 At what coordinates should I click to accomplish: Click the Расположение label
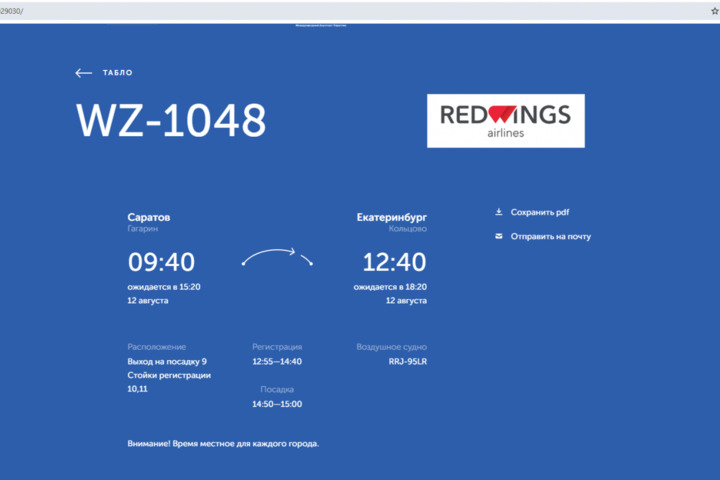157,347
